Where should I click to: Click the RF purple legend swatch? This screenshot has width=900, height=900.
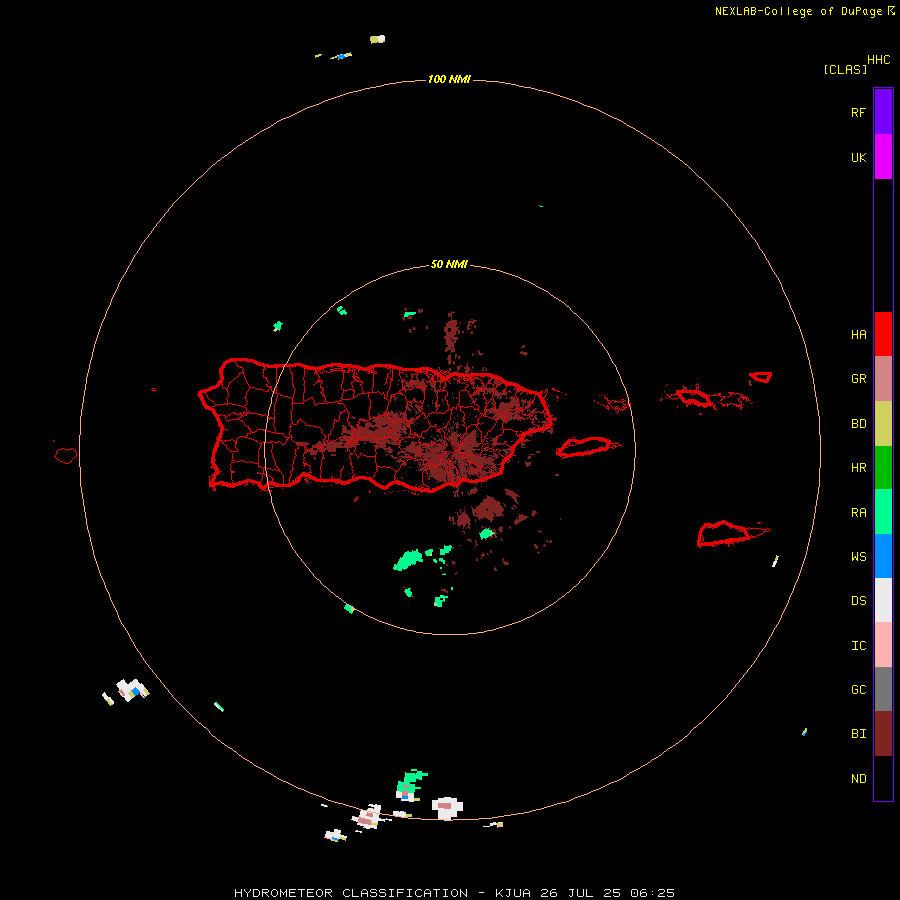[x=883, y=111]
